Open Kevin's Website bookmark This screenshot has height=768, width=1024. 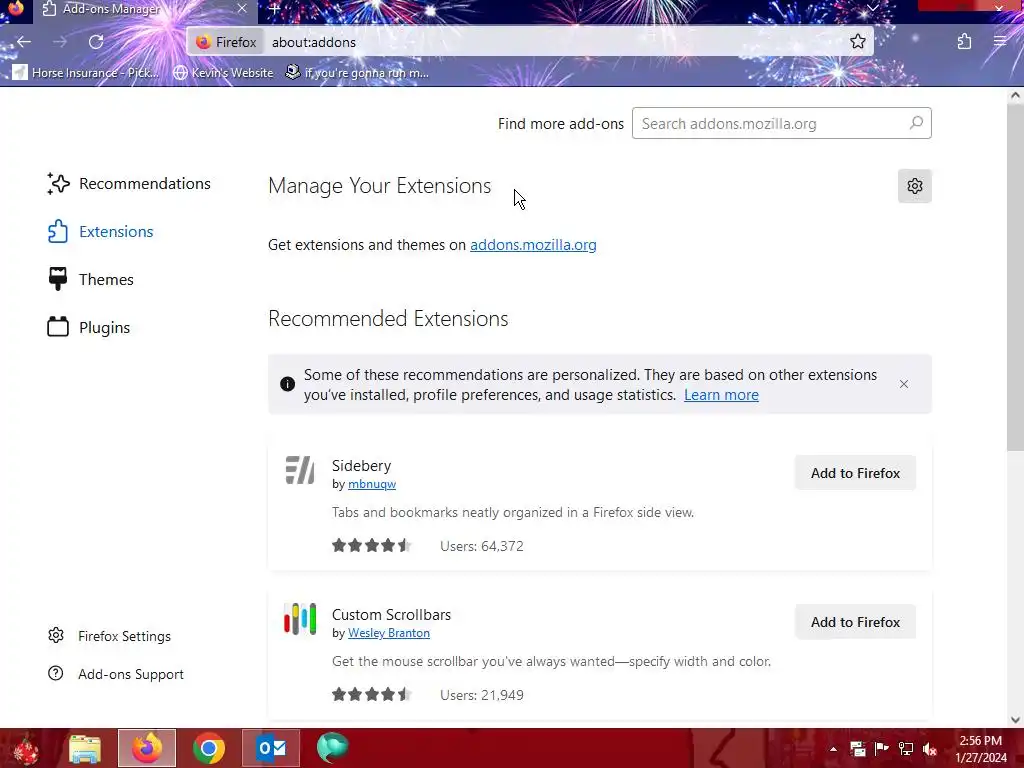(x=223, y=72)
